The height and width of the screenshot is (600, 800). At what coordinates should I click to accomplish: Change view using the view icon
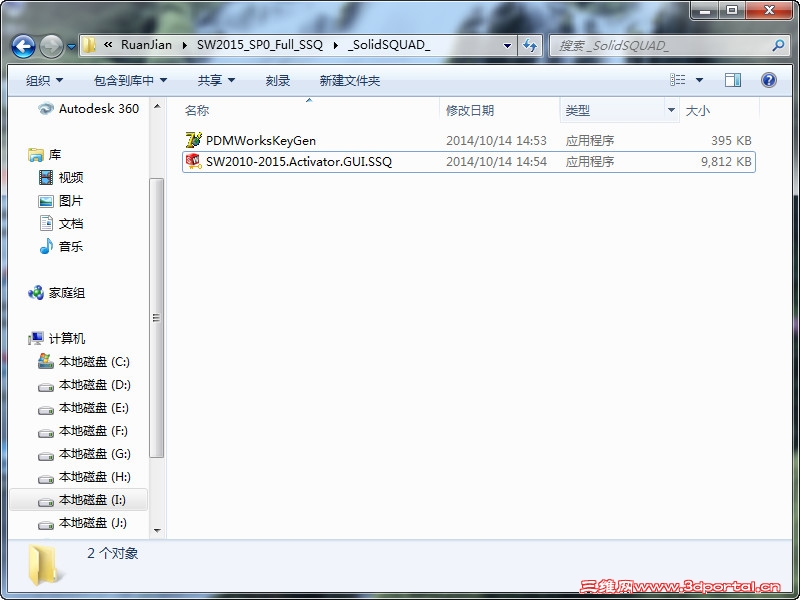(678, 80)
